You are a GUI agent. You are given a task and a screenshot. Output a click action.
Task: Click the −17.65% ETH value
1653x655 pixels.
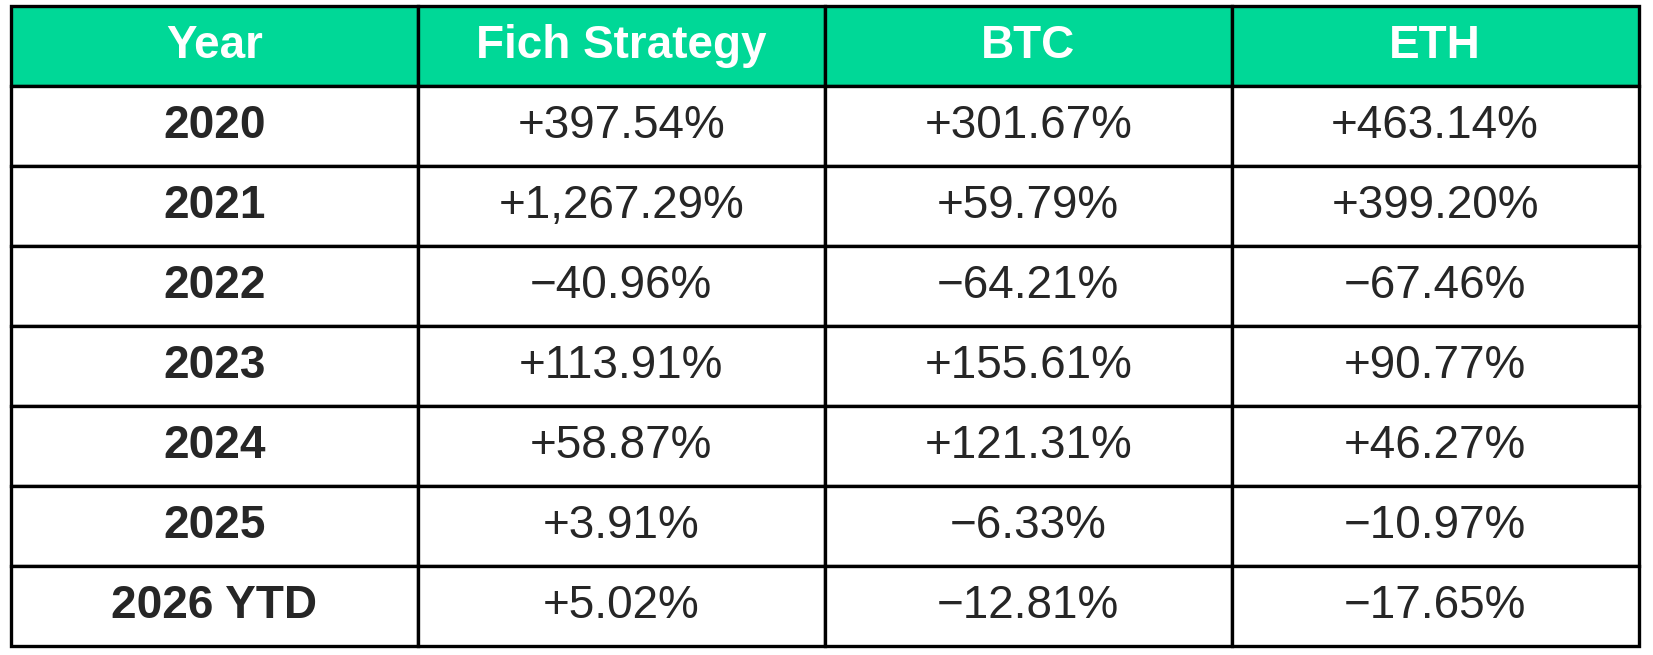(x=1435, y=606)
